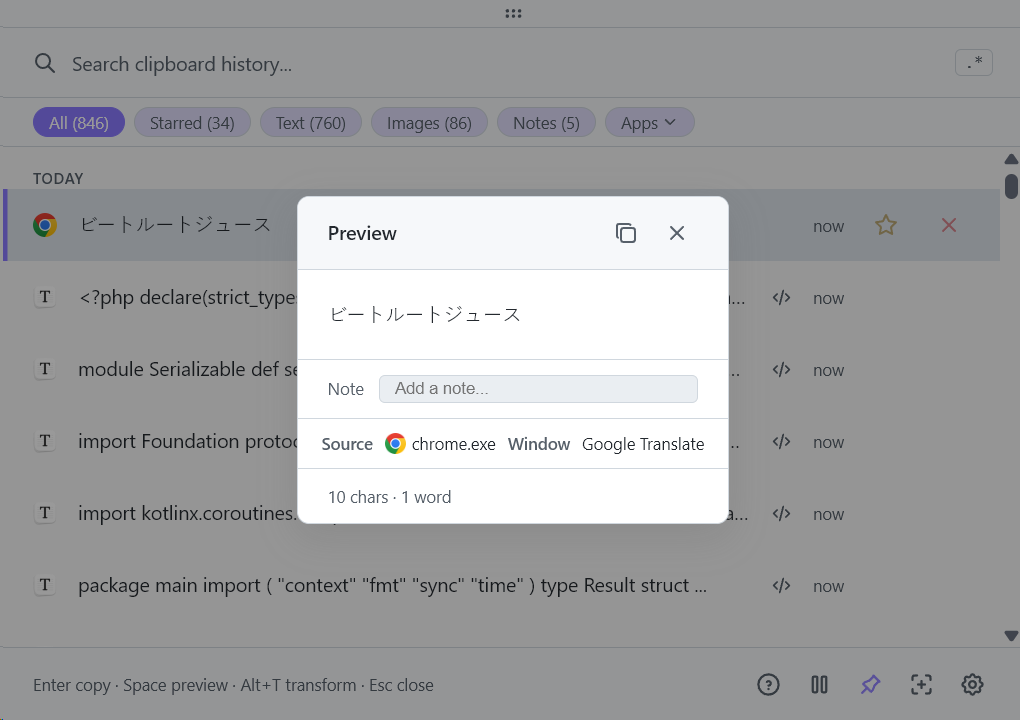Open the help question mark icon
The width and height of the screenshot is (1020, 720).
pos(768,685)
